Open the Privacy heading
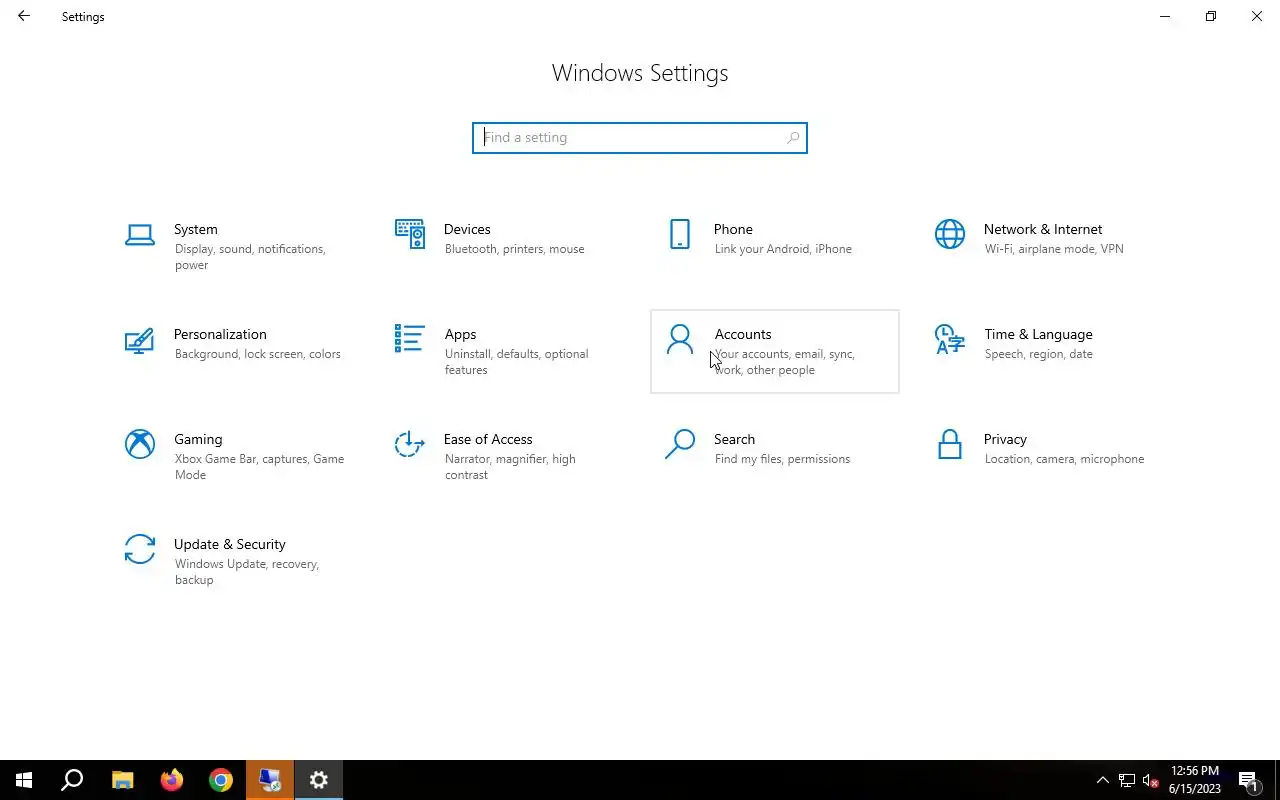 tap(1005, 439)
